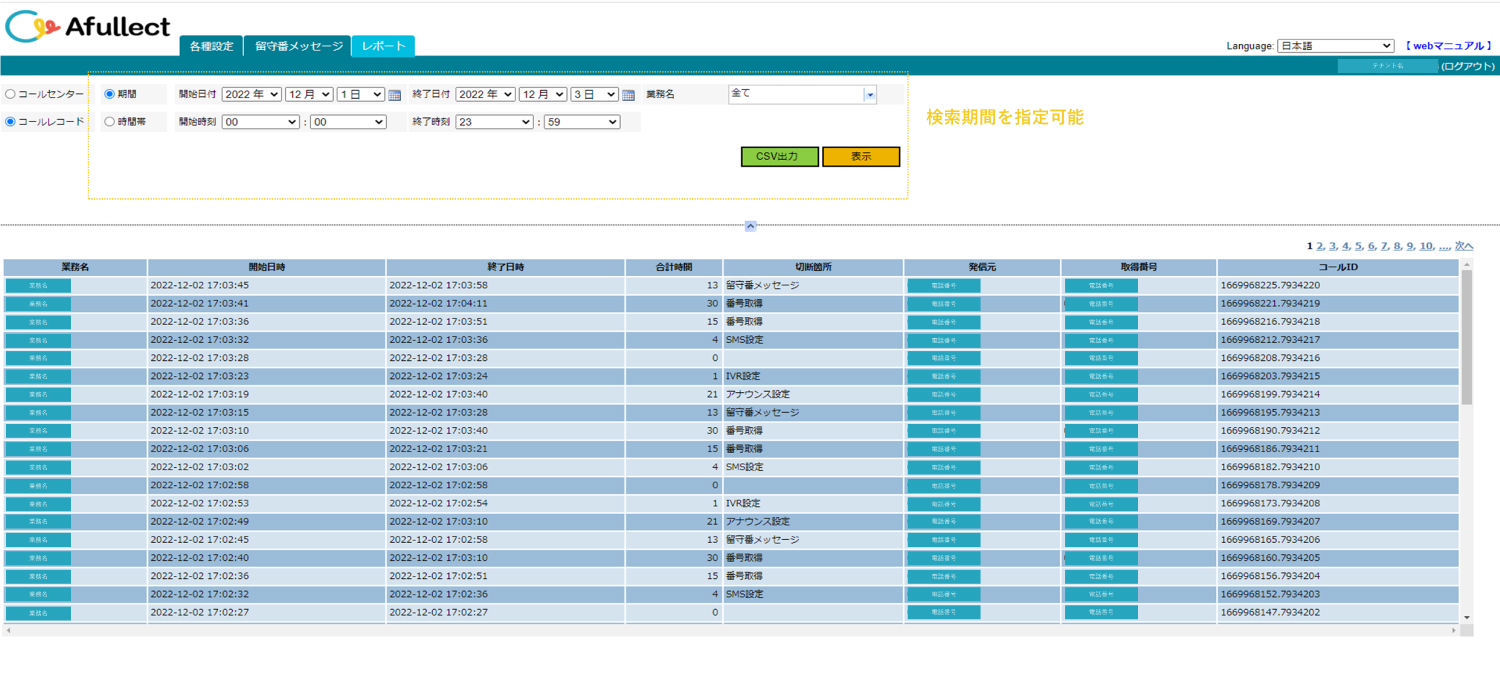
Task: Click the 業務名 button in the 17:02:27 row
Action: click(38, 612)
